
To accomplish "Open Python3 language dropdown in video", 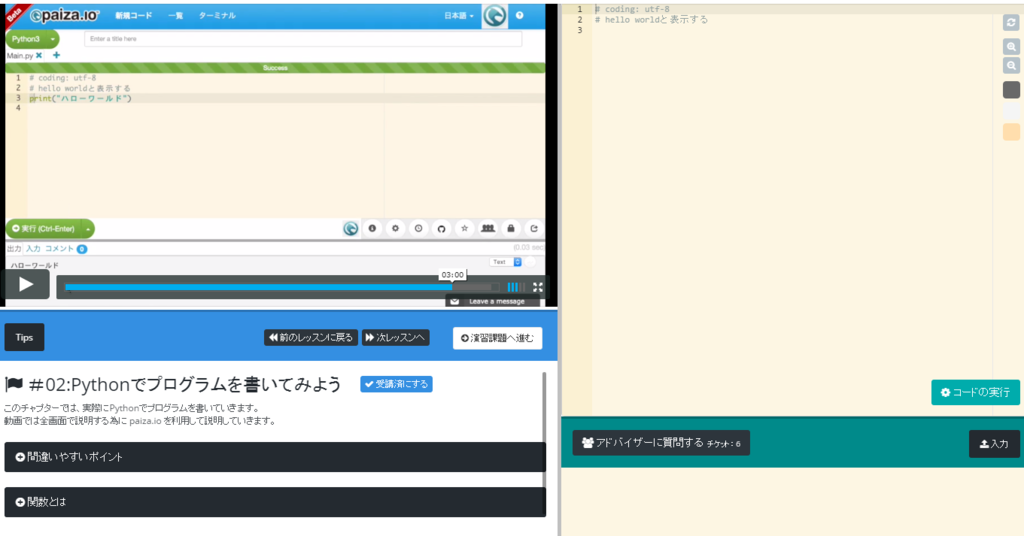I will coord(32,39).
